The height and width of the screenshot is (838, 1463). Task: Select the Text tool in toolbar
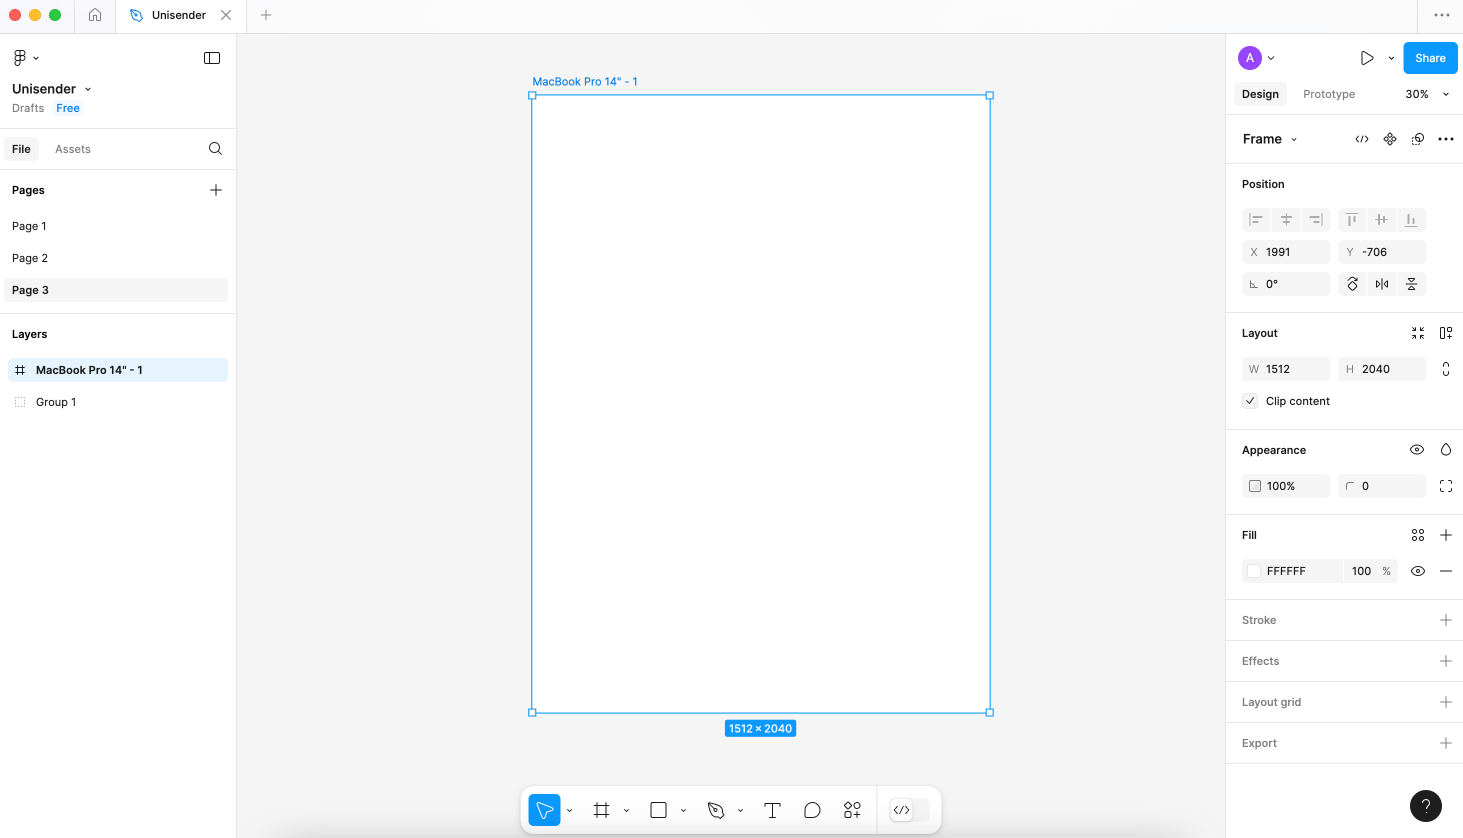772,810
